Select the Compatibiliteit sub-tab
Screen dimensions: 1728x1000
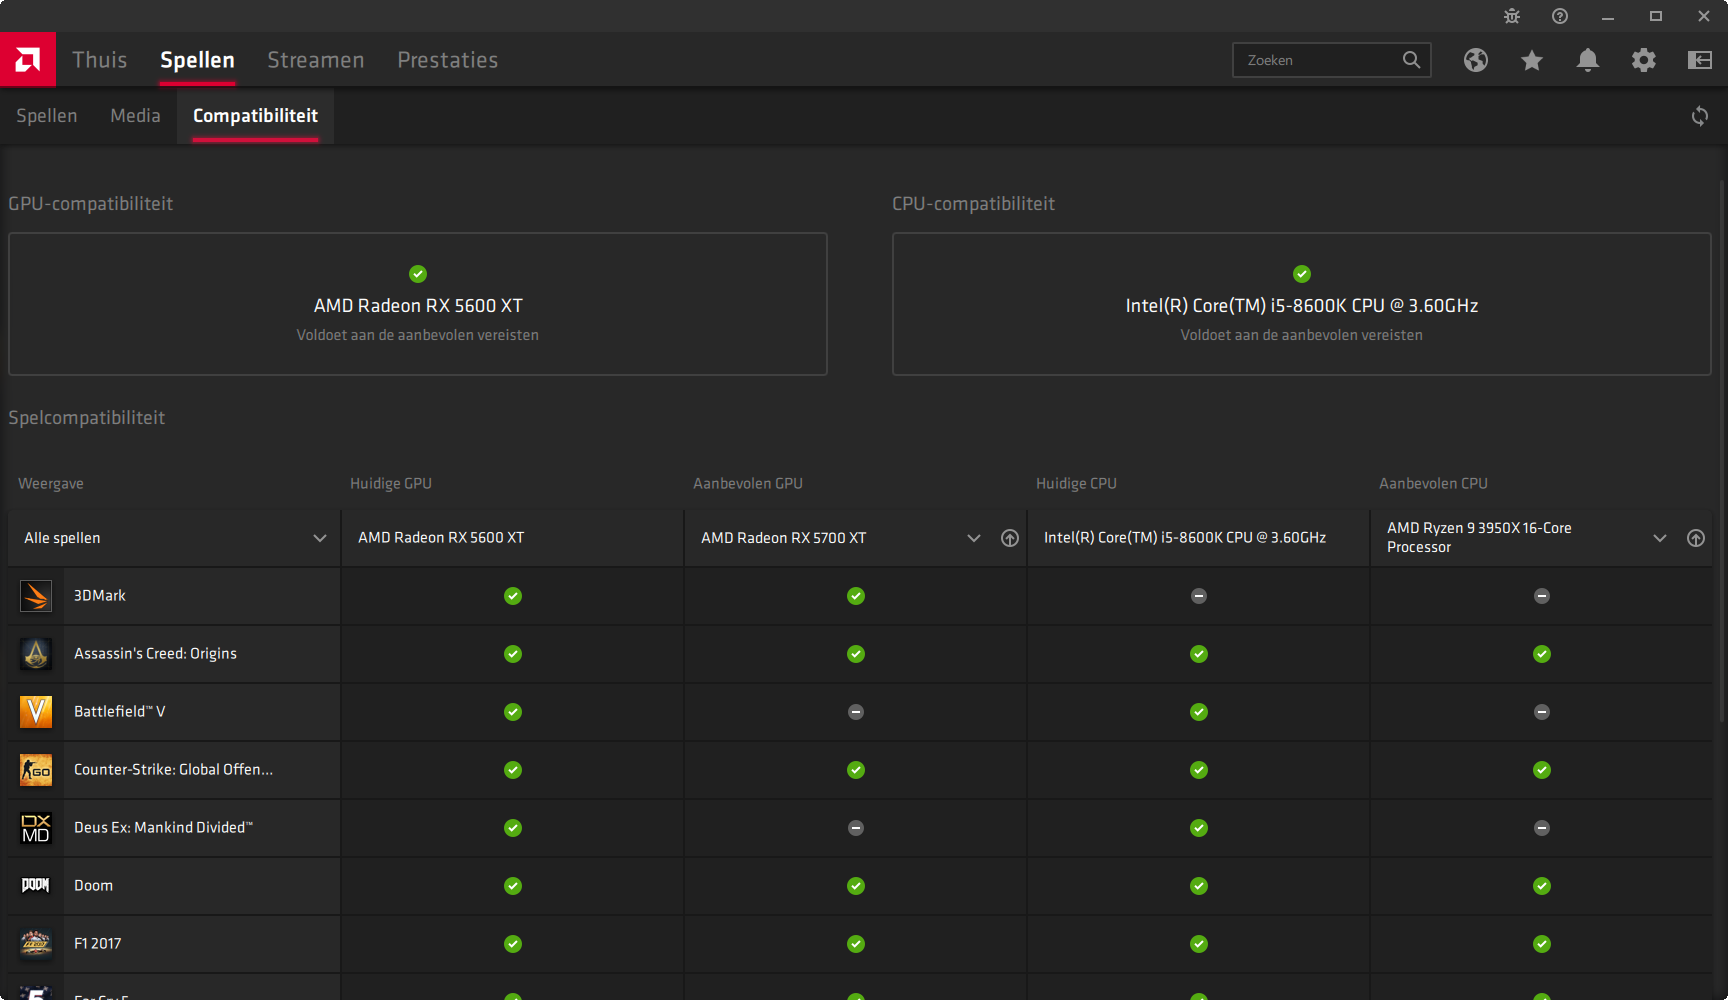256,116
